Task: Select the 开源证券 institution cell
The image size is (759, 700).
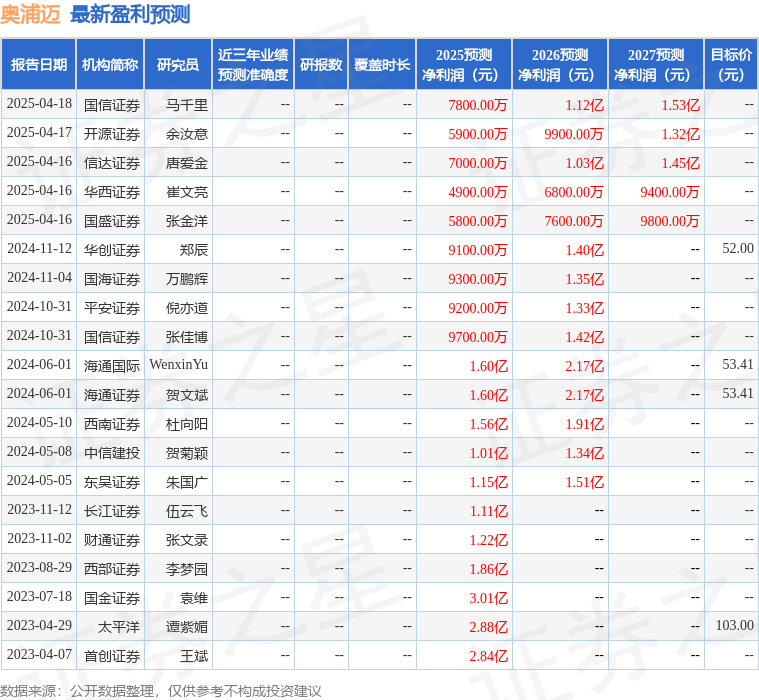Action: tap(112, 134)
